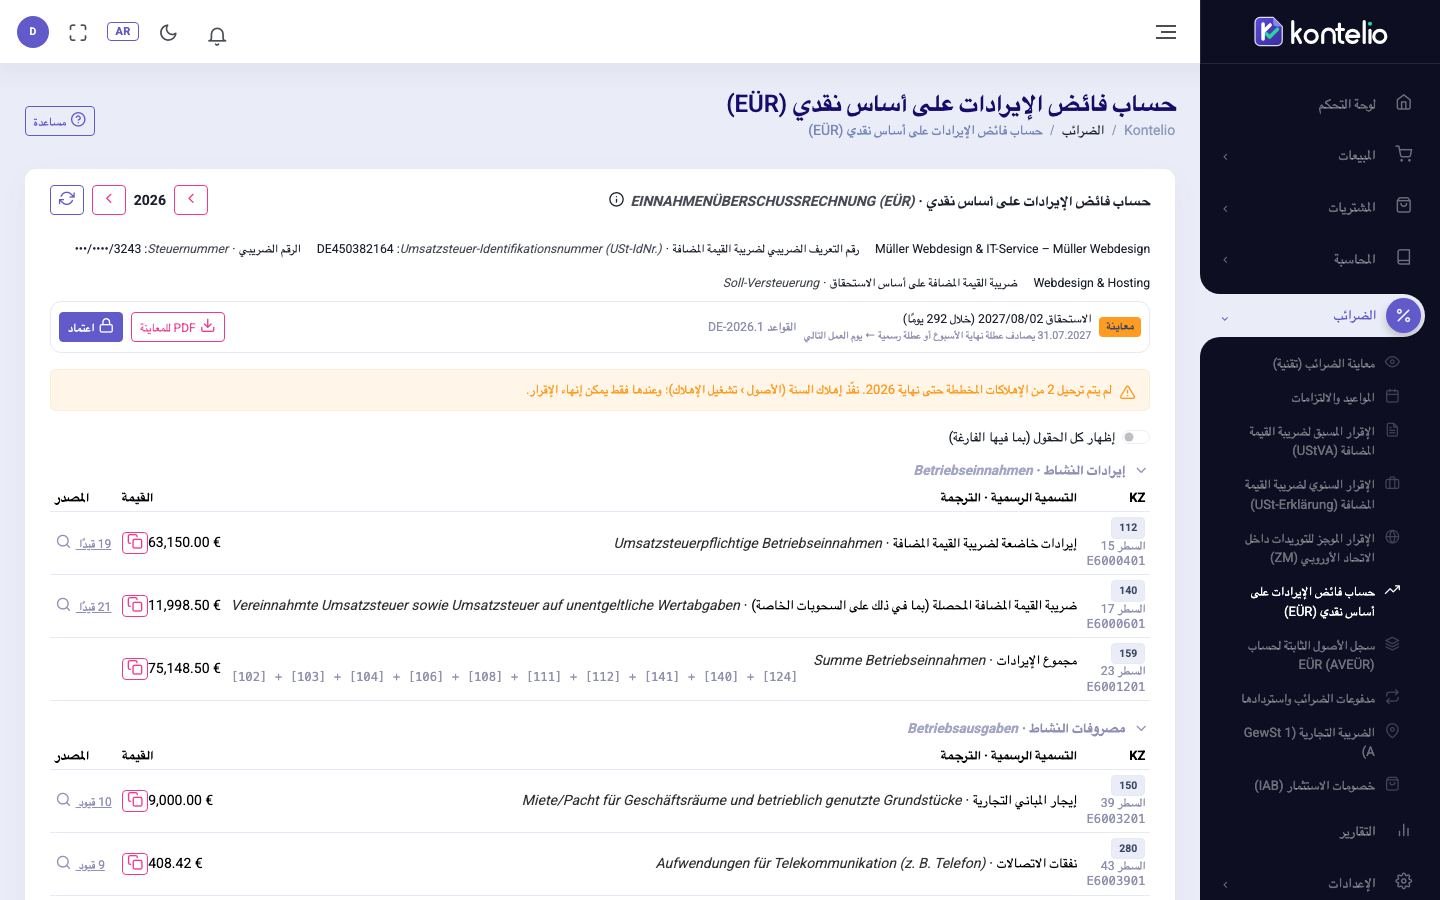Viewport: 1440px width, 900px height.
Task: Download the PDF للمعاينة preview
Action: pos(178,327)
